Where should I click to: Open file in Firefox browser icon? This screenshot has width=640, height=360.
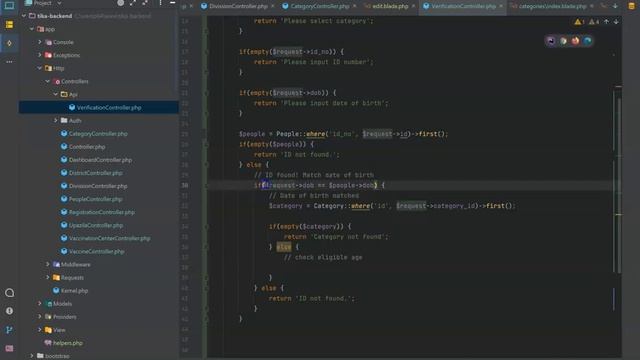[x=576, y=41]
